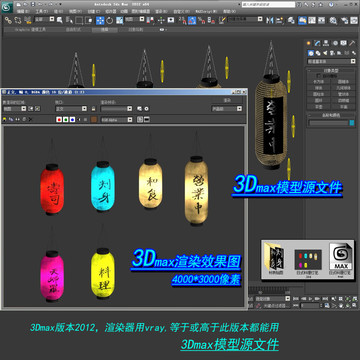Activate the Select and Scale tool
Viewport: 360px width, 360px height.
(119, 20)
